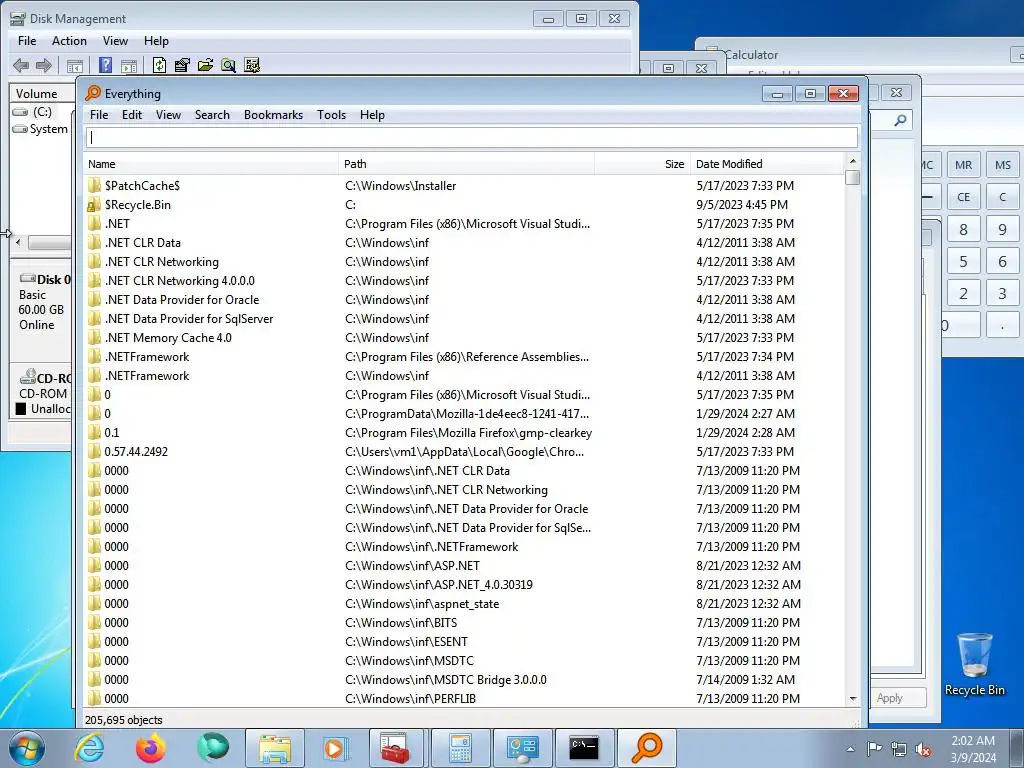Select the .NET CLR Data folder row
This screenshot has width=1024, height=768.
point(464,243)
